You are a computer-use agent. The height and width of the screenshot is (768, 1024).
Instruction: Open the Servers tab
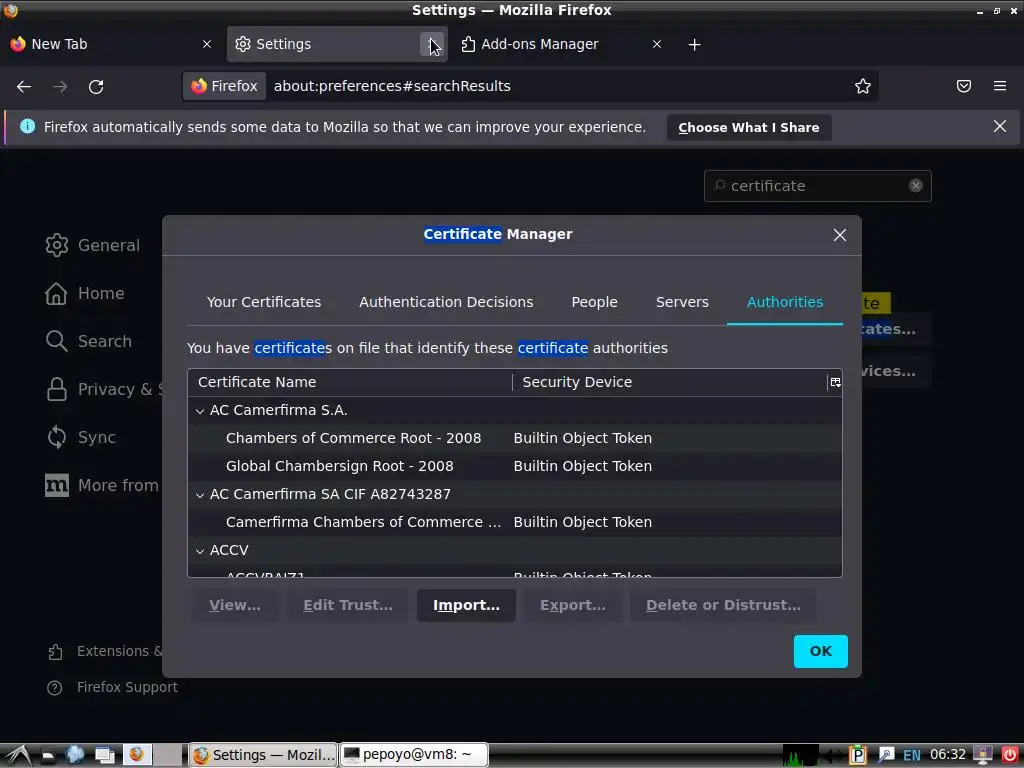(x=682, y=302)
